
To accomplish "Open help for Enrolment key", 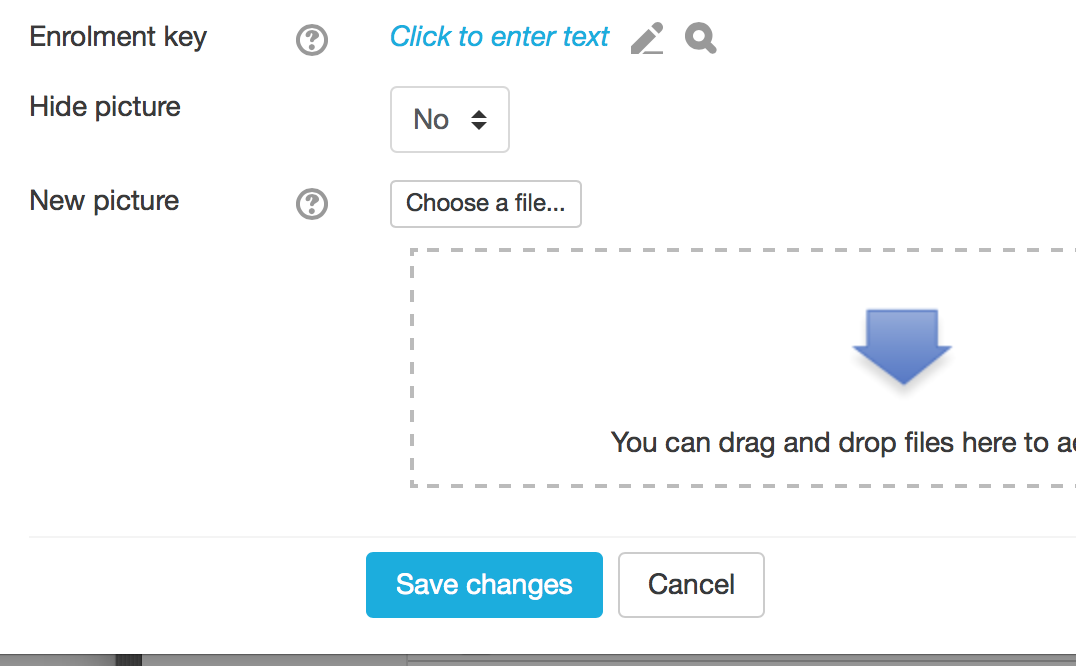I will click(312, 40).
